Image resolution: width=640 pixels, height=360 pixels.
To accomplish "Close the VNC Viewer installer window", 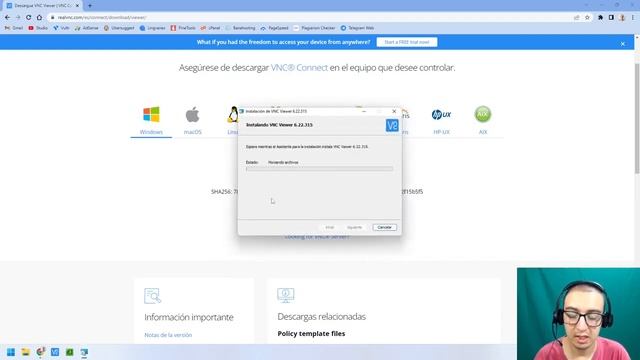I will pos(394,111).
